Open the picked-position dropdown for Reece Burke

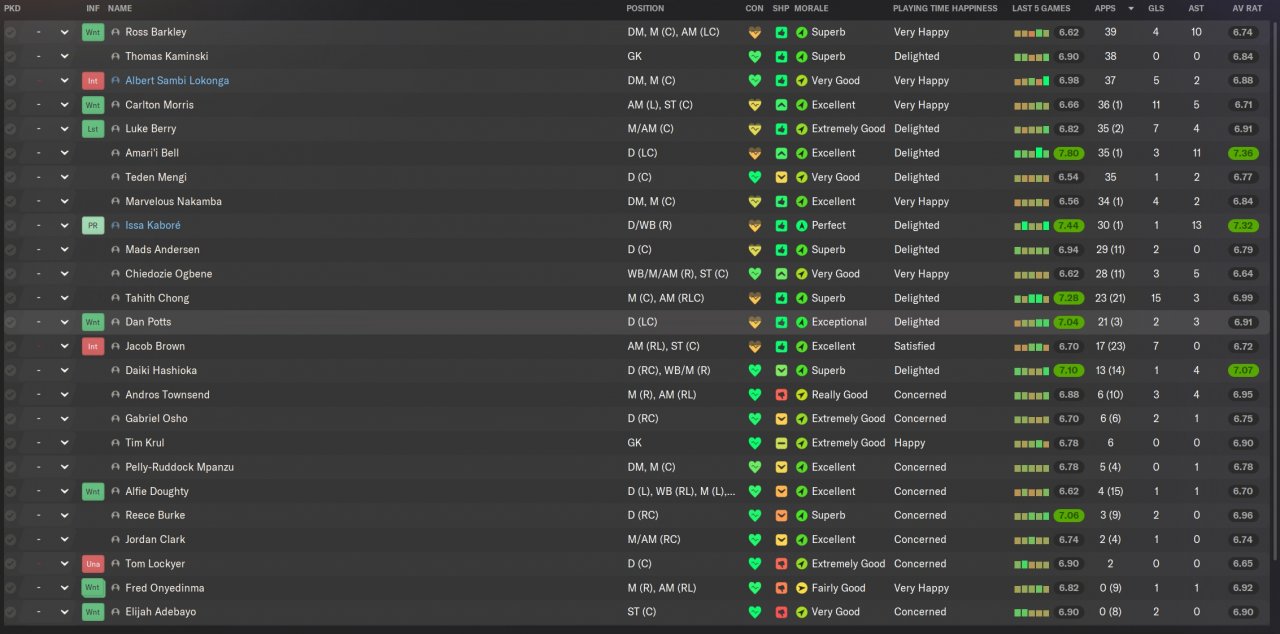coord(65,516)
